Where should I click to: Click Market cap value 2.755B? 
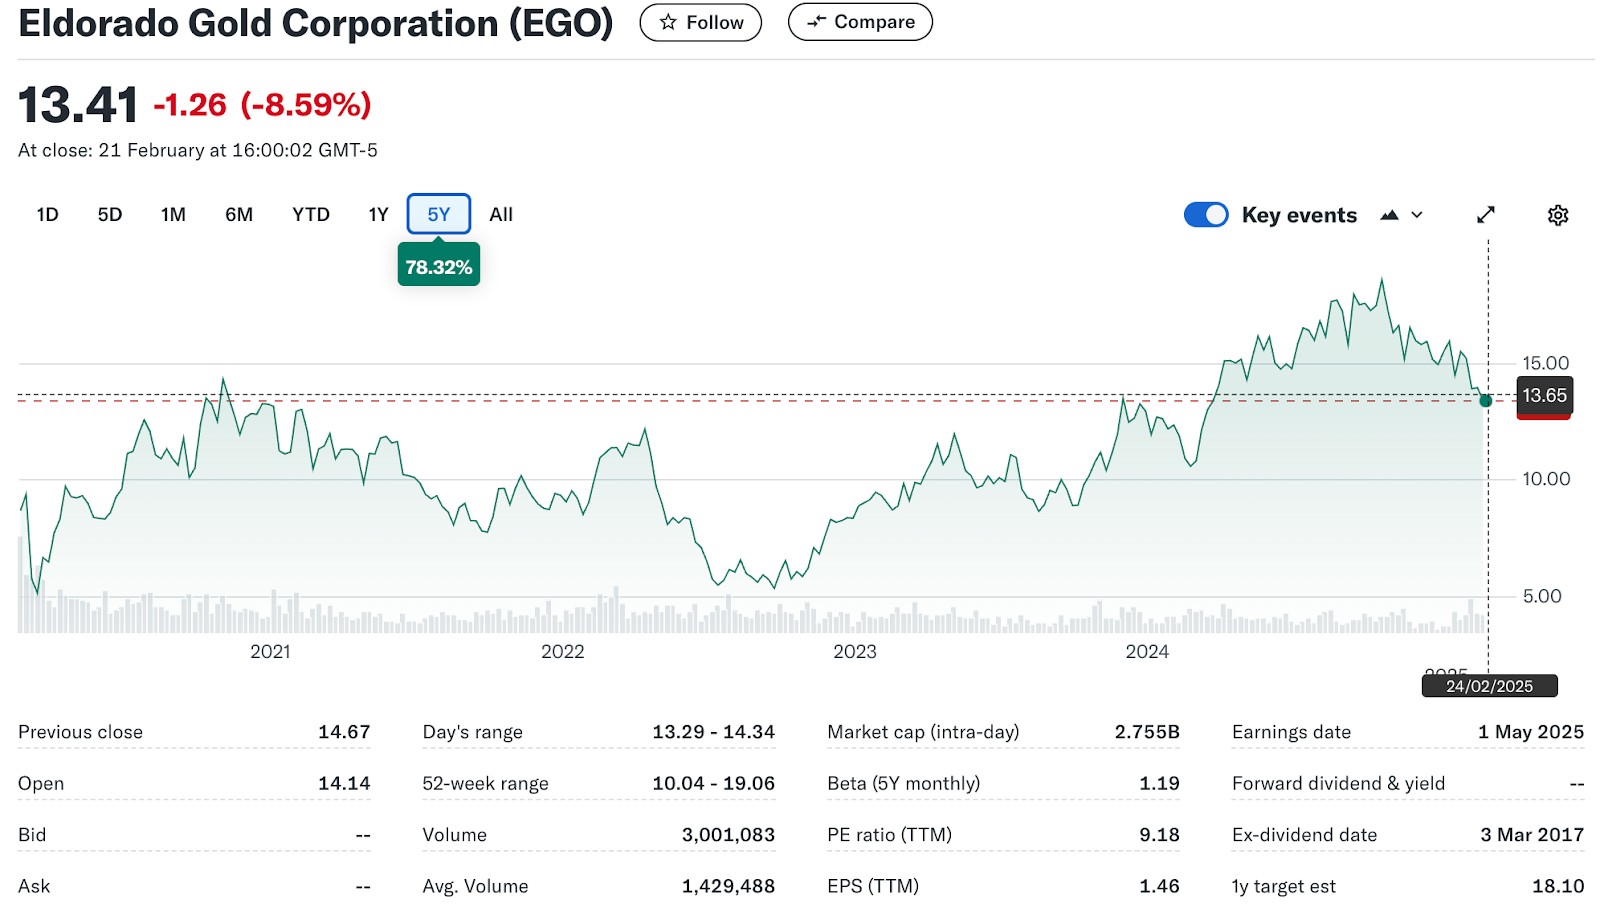click(1147, 732)
